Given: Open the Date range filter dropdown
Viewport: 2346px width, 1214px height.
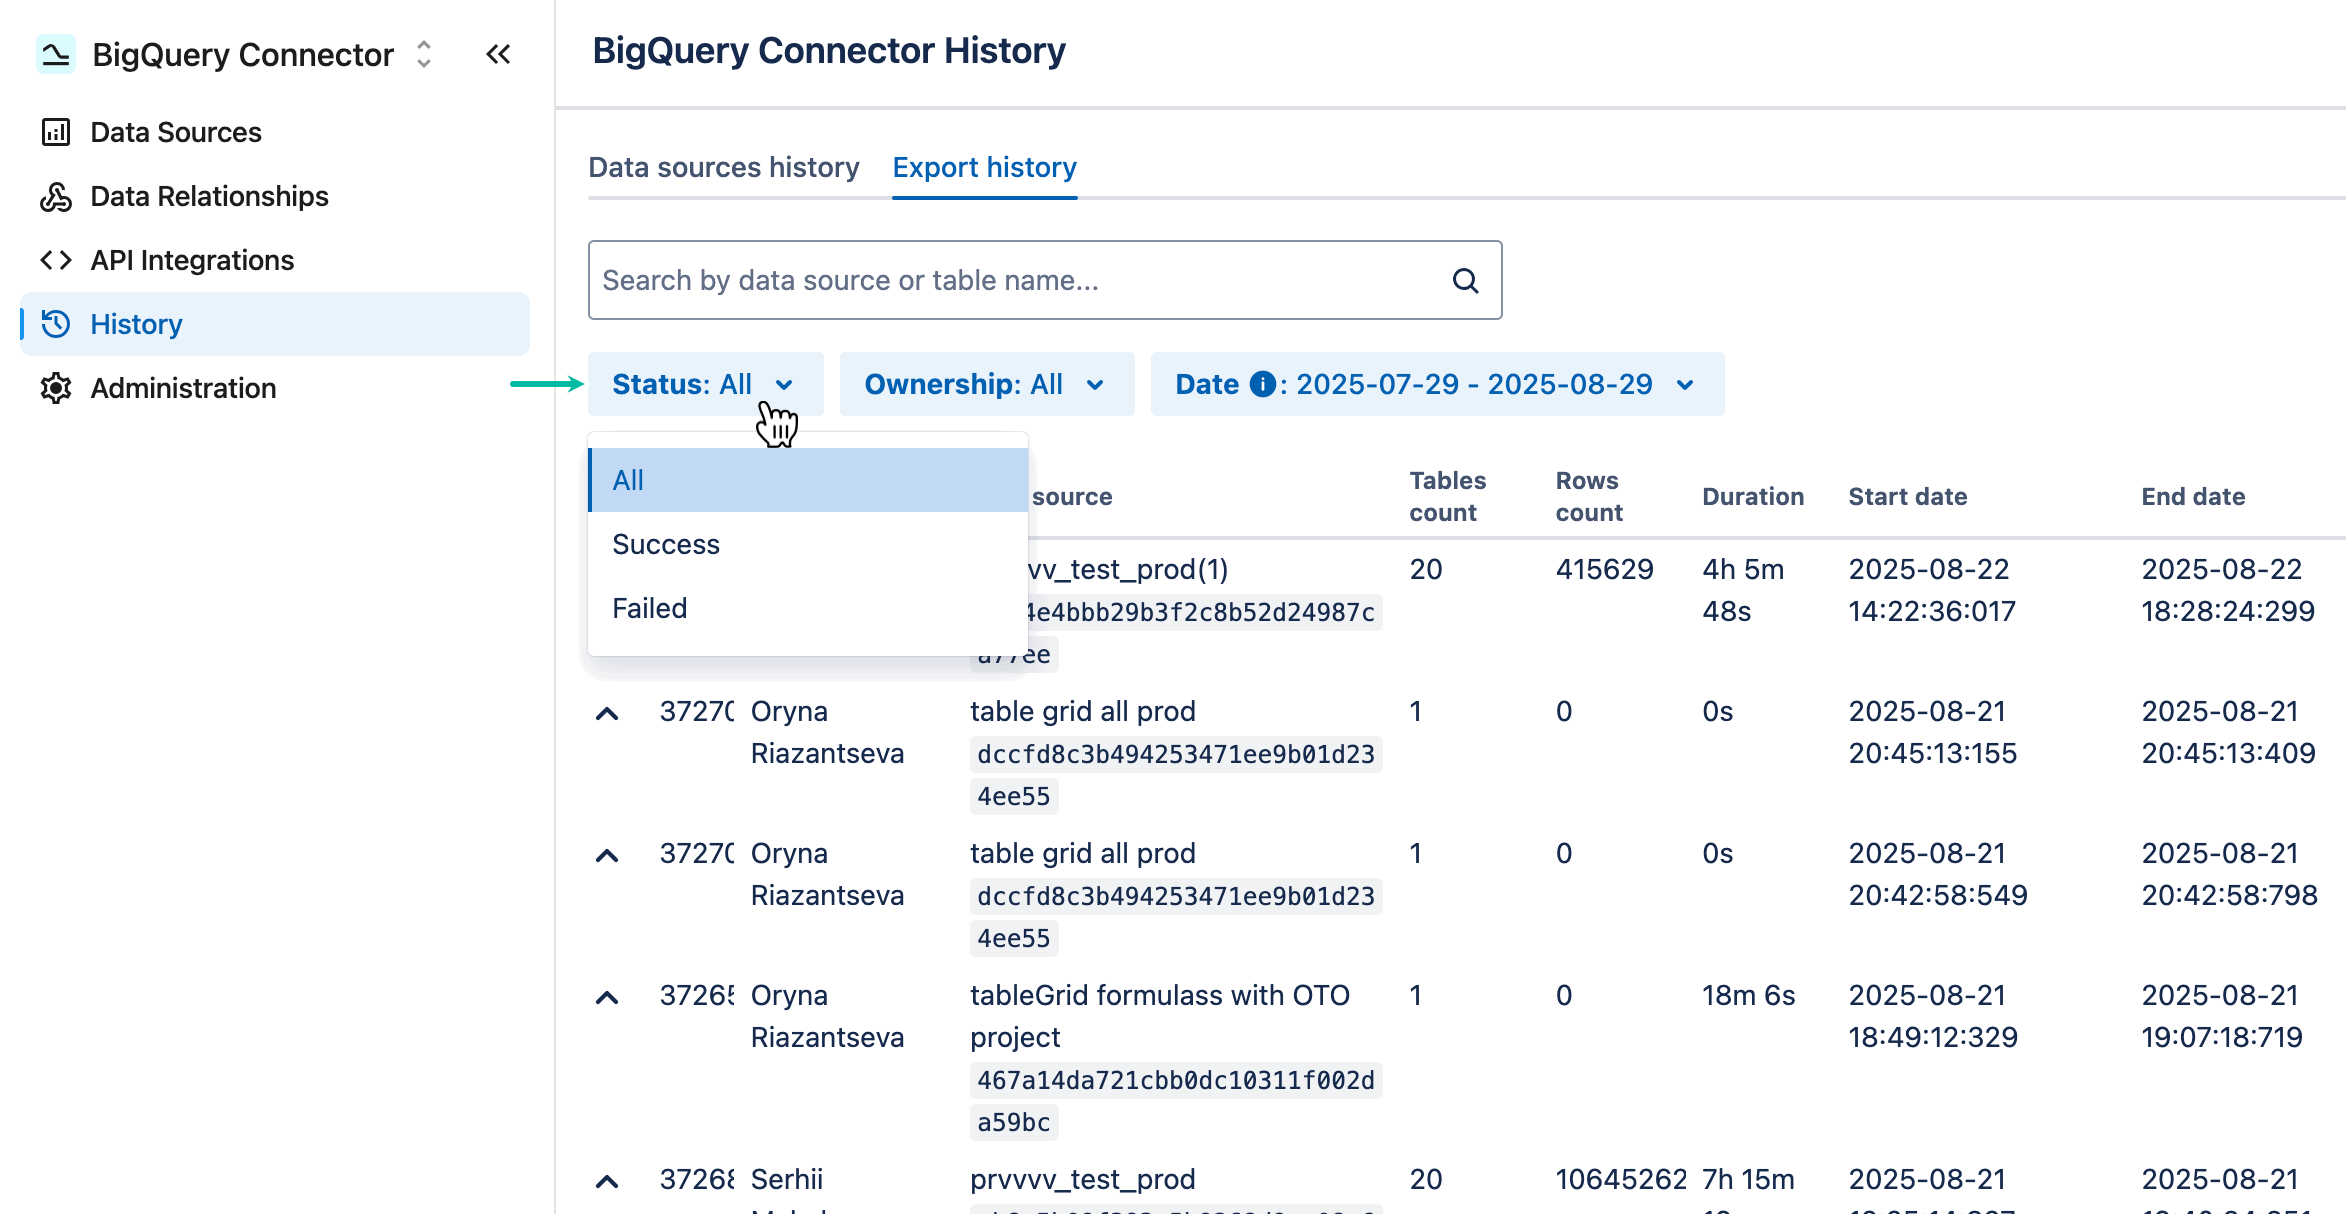Looking at the screenshot, I should pyautogui.click(x=1436, y=384).
